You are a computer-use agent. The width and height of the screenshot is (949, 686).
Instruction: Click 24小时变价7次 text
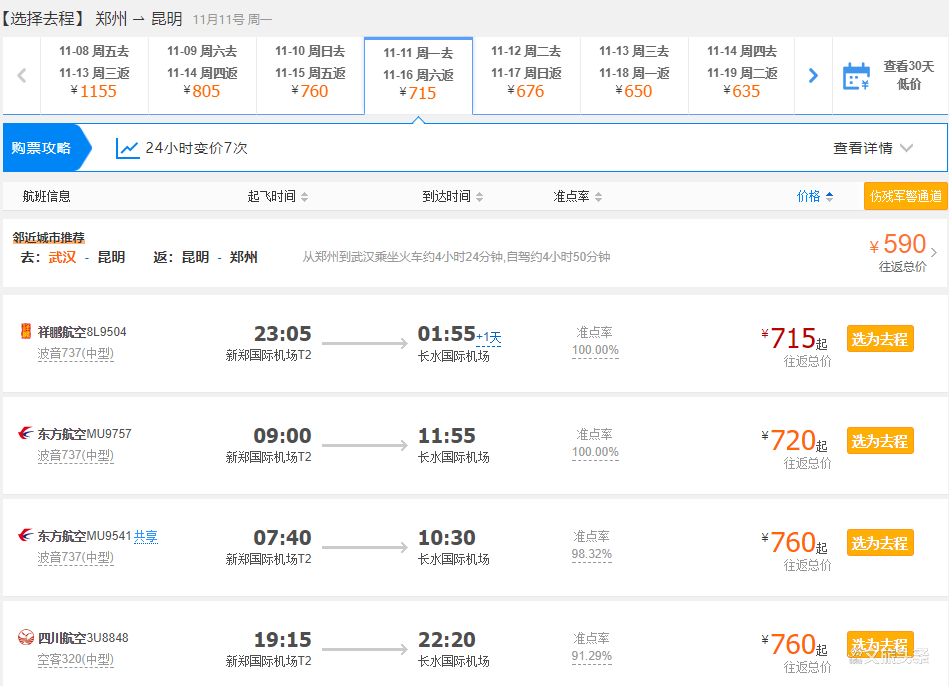[196, 148]
